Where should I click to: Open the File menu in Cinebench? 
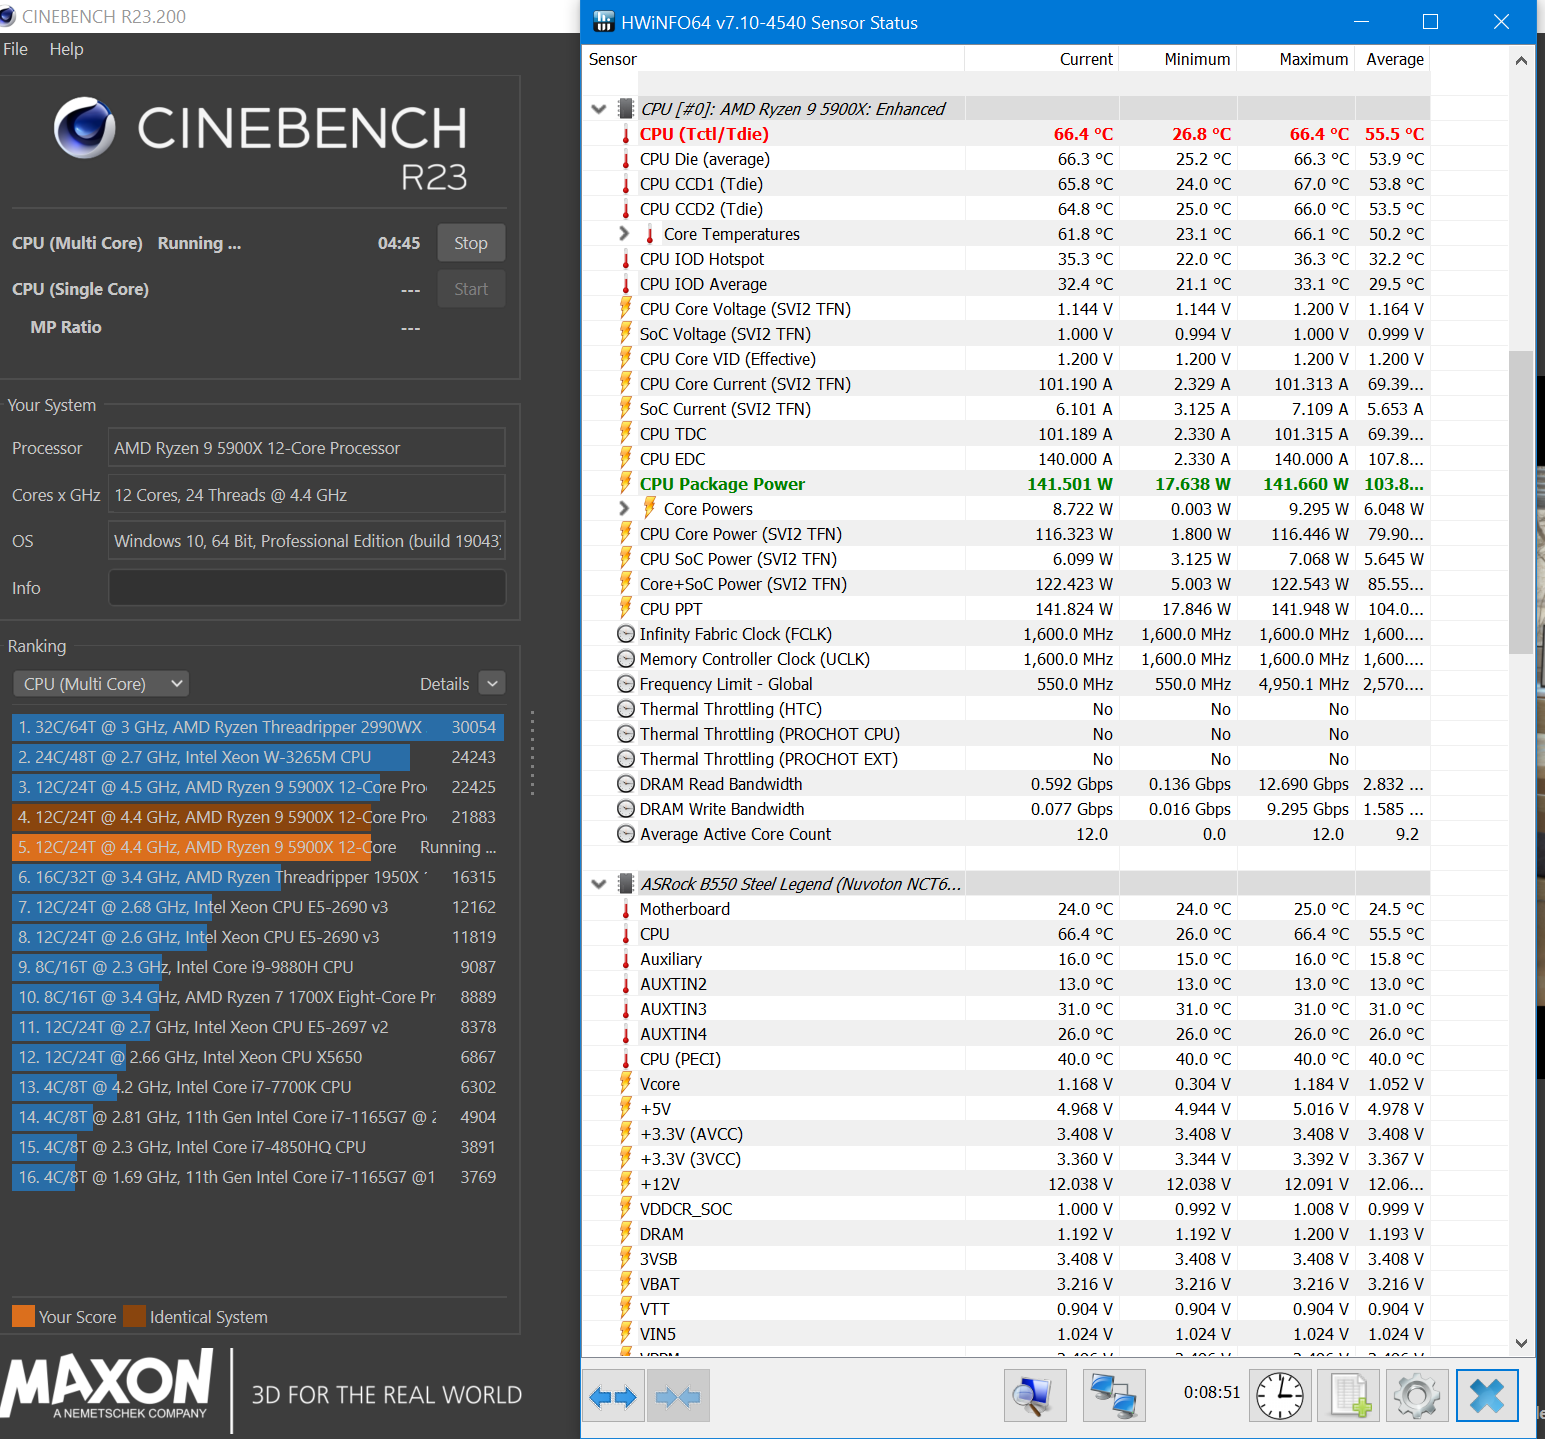point(16,49)
